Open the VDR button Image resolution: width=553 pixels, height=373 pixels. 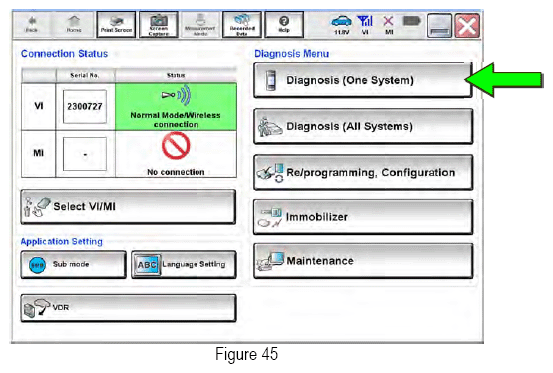pos(128,308)
